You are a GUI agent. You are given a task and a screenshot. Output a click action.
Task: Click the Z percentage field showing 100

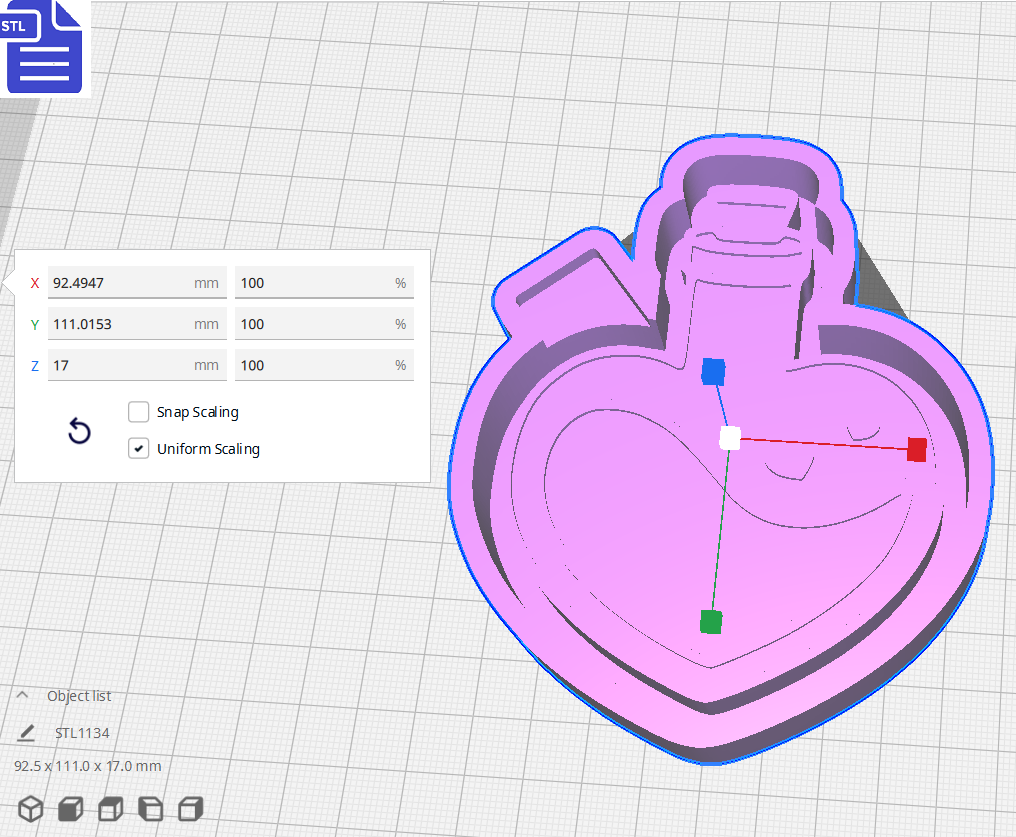[324, 365]
